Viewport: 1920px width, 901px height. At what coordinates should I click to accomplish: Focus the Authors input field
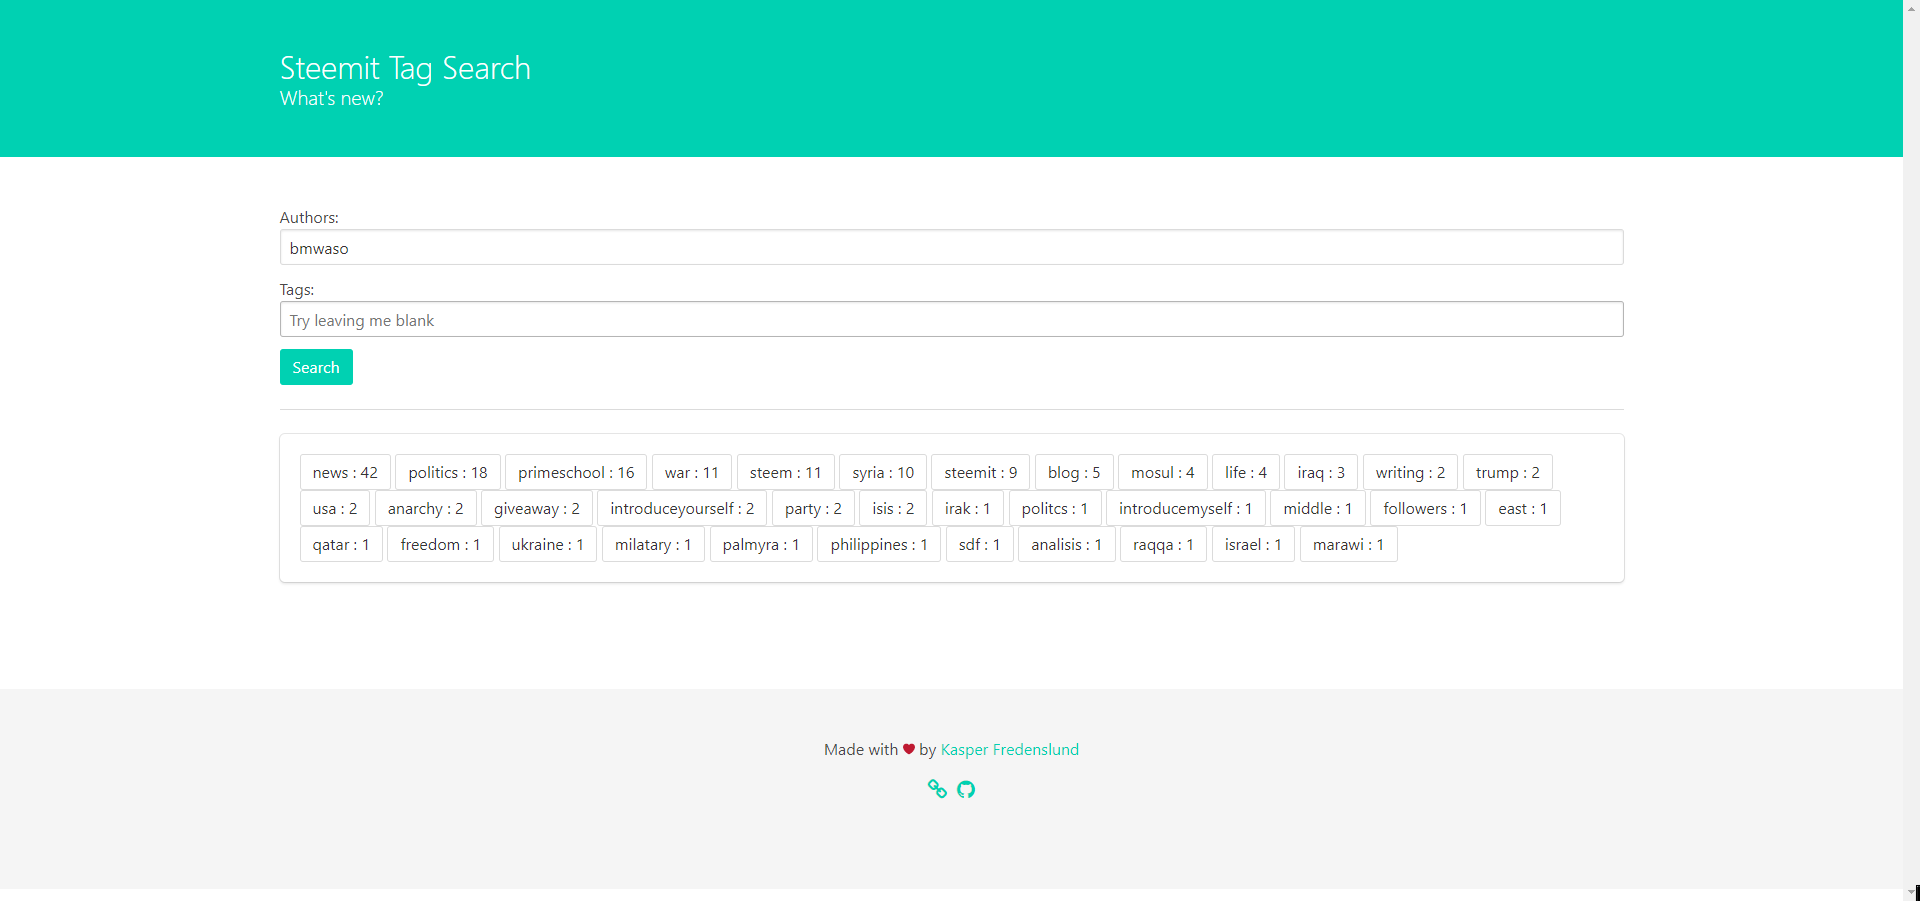[951, 247]
